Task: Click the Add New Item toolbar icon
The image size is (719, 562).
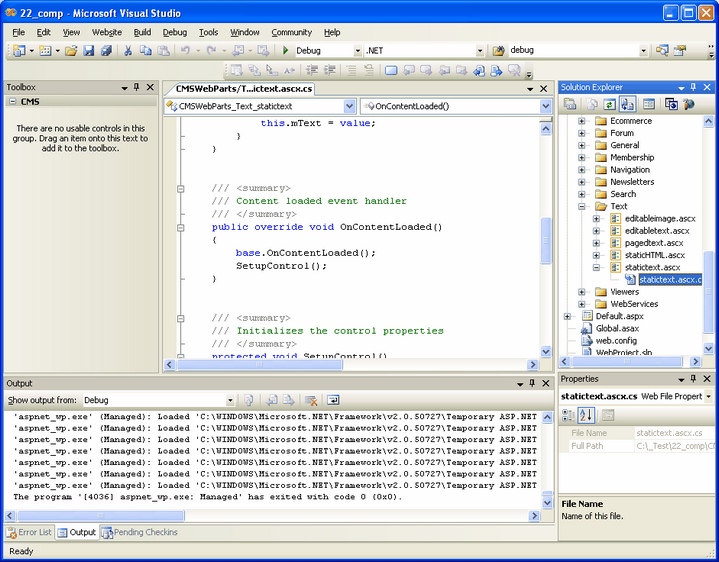Action: (45, 50)
